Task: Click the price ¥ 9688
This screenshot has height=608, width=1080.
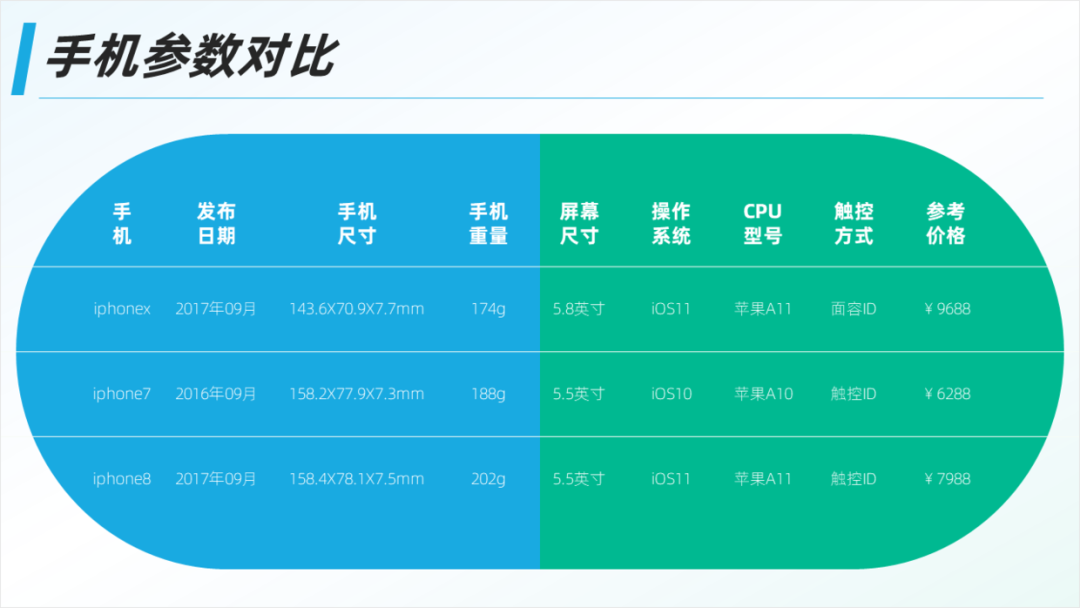Action: point(947,309)
